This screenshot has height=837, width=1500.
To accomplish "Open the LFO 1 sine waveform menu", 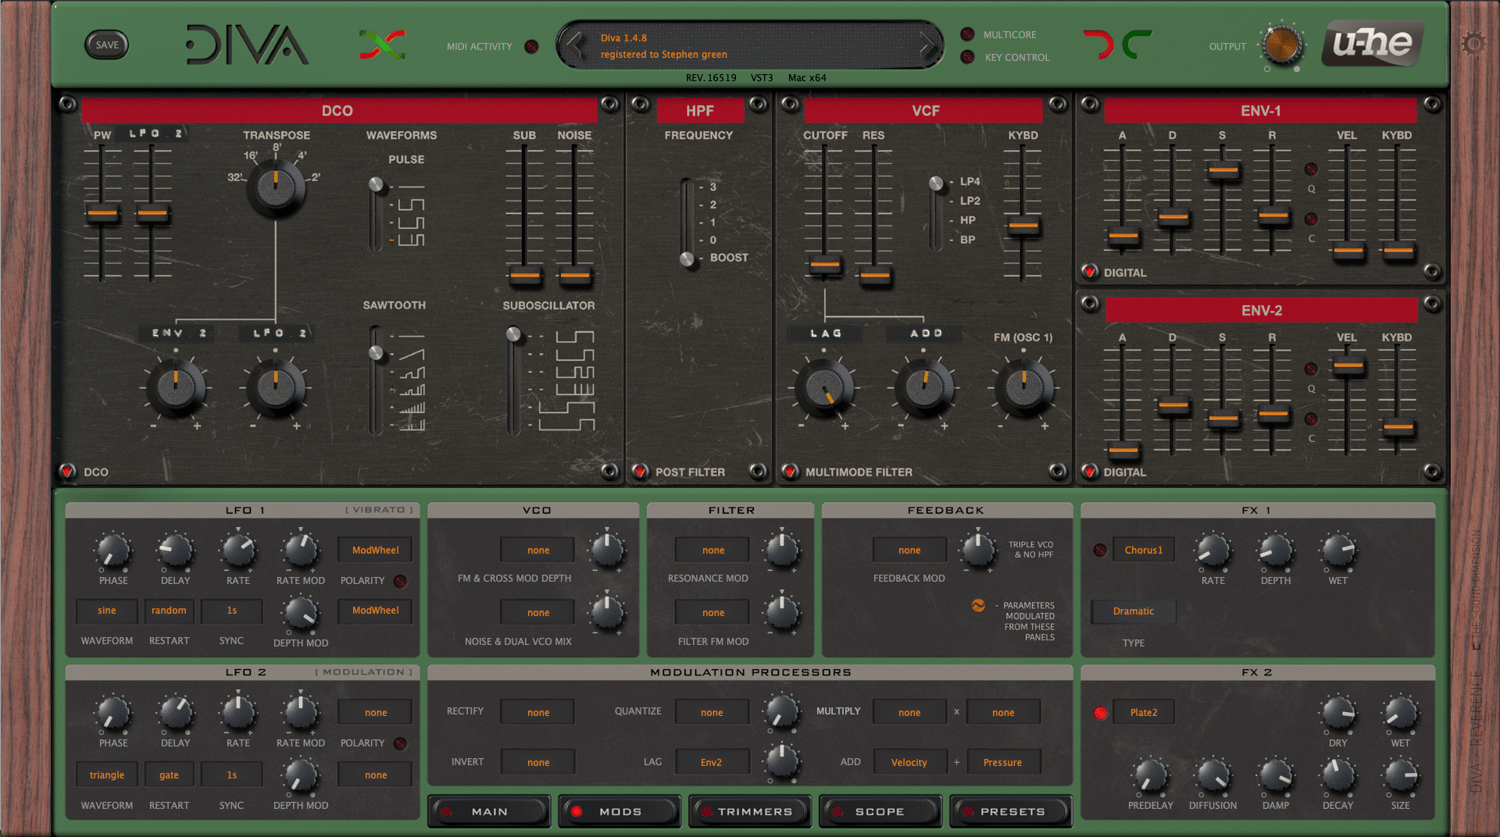I will click(x=107, y=610).
